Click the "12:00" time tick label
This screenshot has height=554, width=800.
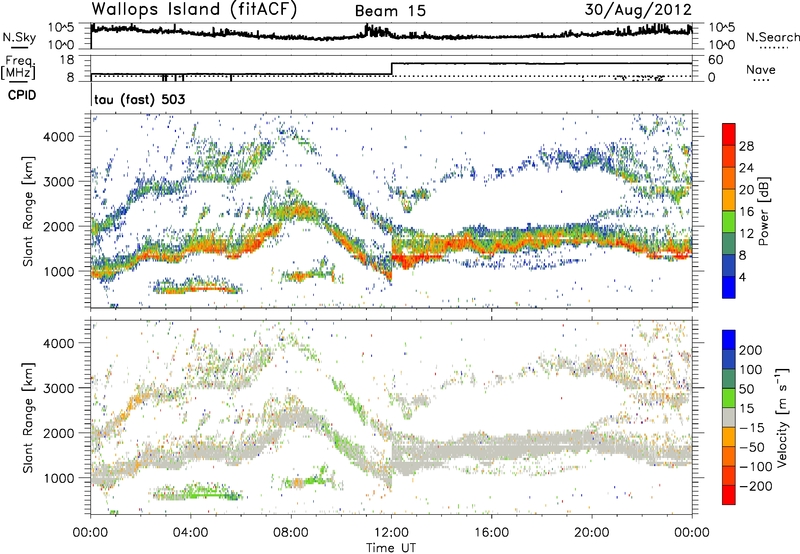pyautogui.click(x=391, y=533)
